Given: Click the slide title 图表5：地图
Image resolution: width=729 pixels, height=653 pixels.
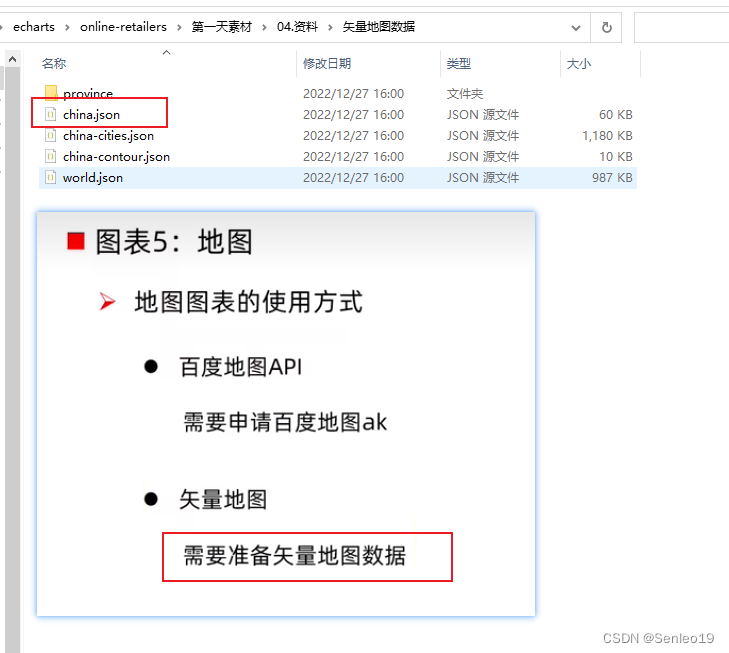Looking at the screenshot, I should [x=174, y=242].
